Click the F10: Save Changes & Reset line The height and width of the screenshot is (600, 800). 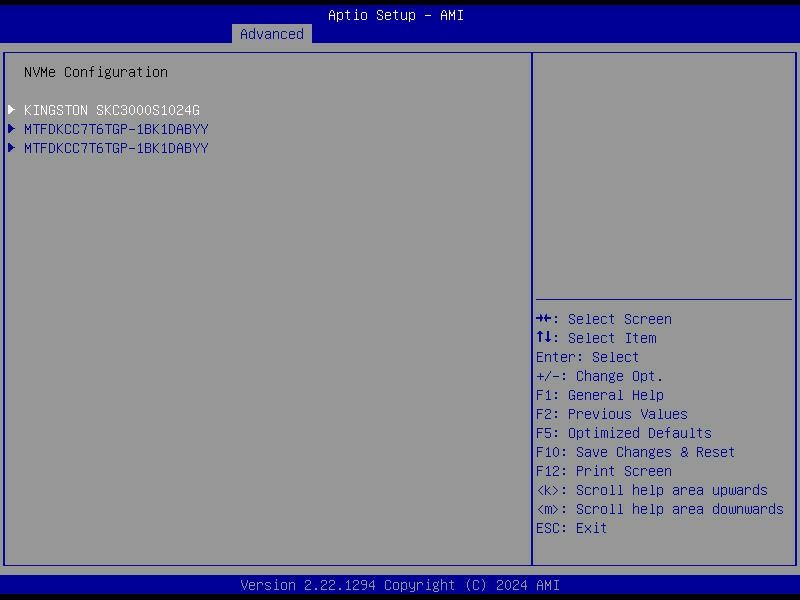635,452
